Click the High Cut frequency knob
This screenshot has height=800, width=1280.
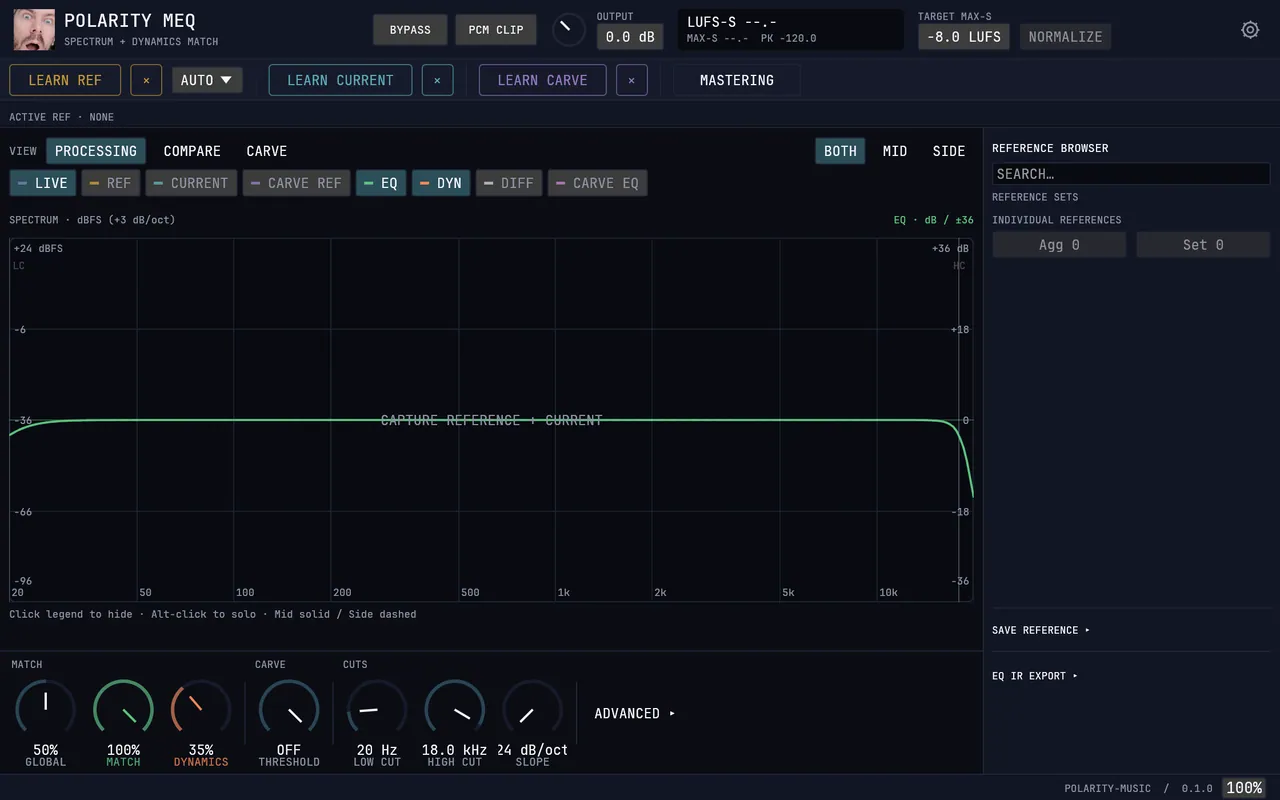click(x=455, y=710)
